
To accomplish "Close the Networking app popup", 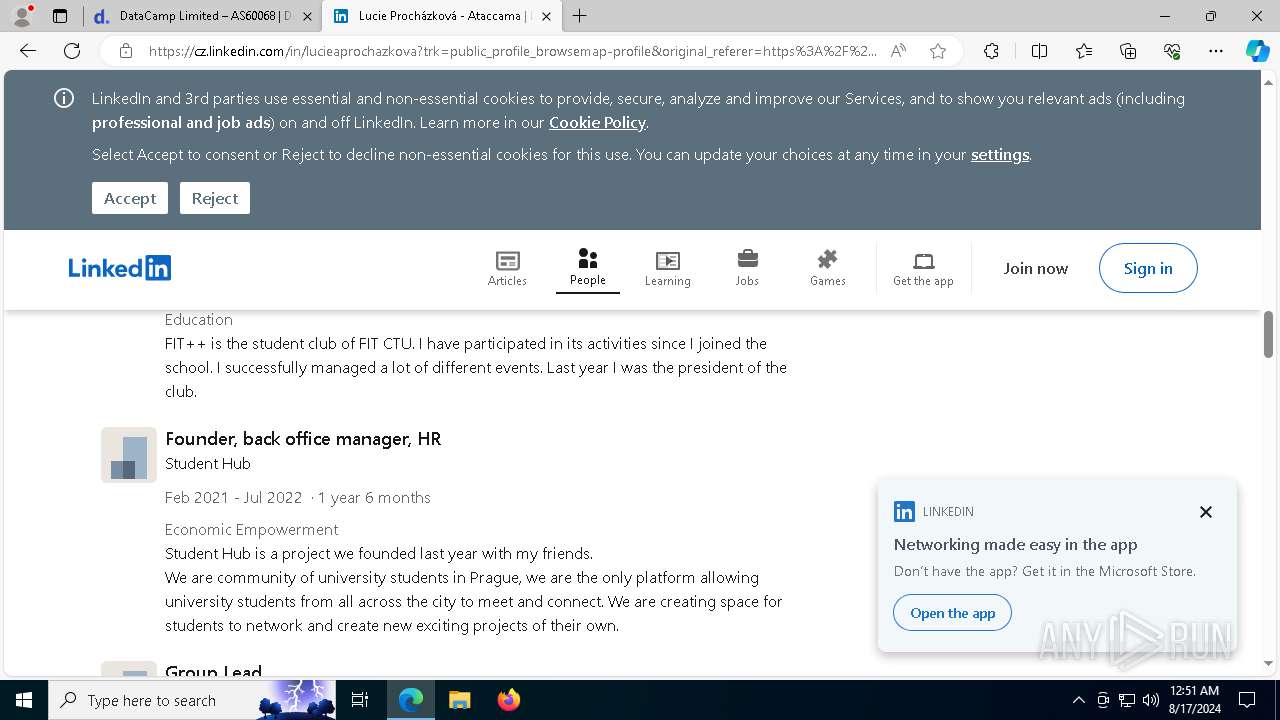I will (x=1206, y=512).
